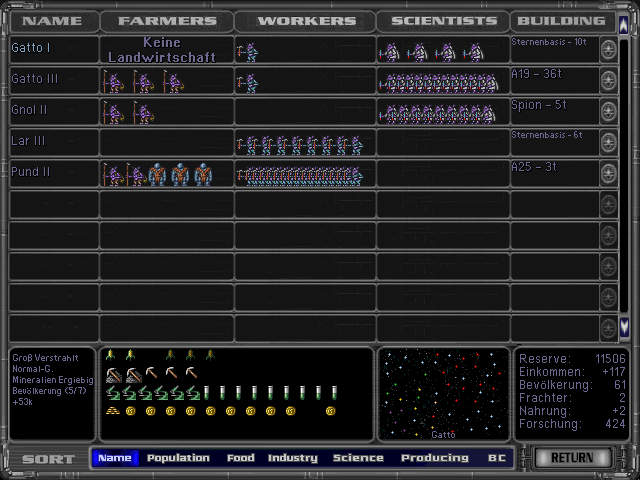The height and width of the screenshot is (480, 640).
Task: Open build queue for A25 - 3t
Action: click(608, 175)
